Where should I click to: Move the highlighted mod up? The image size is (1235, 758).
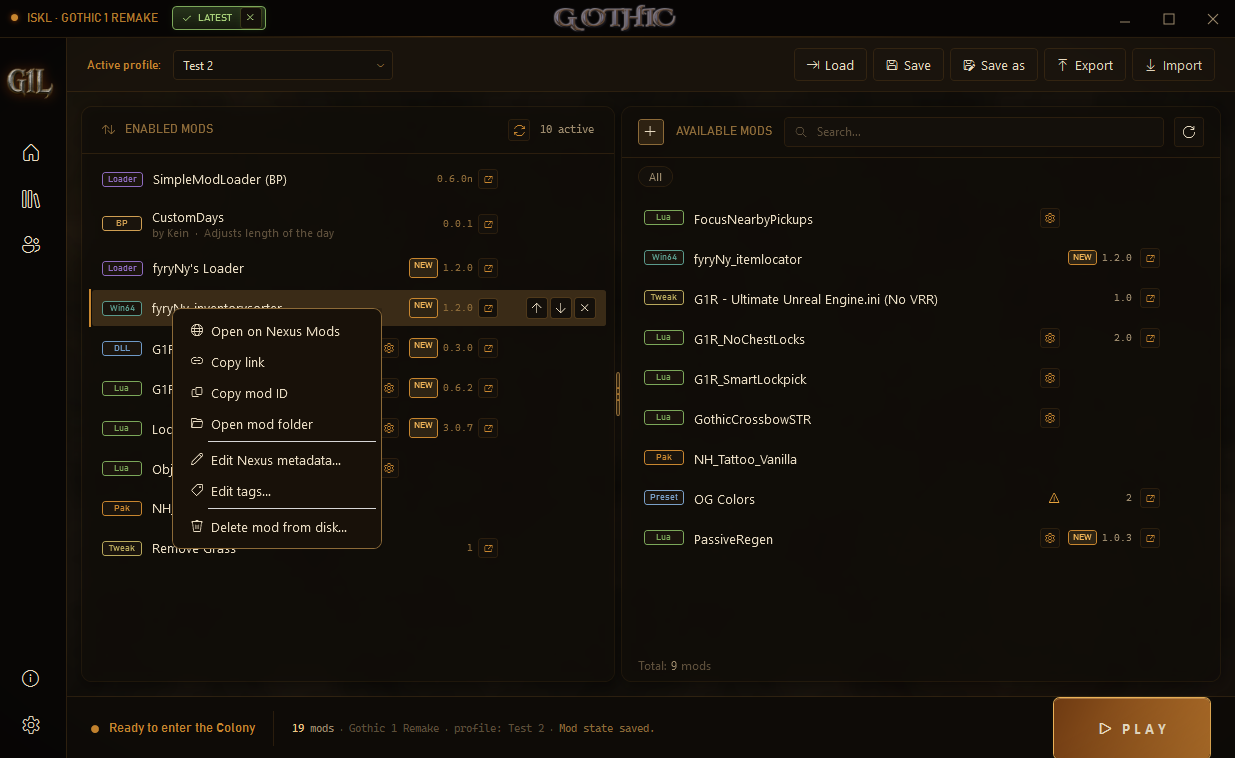[x=537, y=308]
